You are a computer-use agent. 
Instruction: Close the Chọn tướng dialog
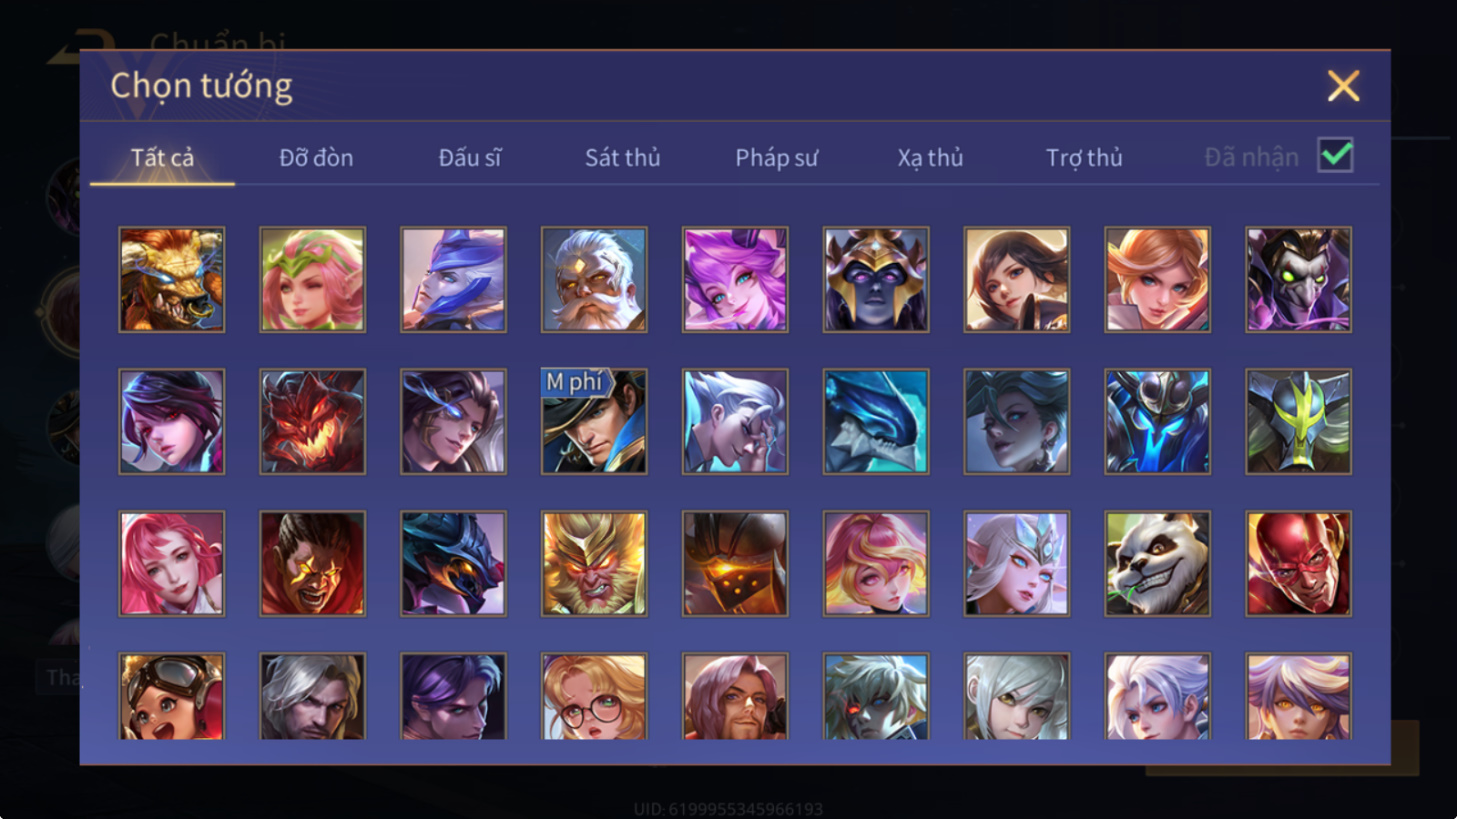click(x=1343, y=86)
